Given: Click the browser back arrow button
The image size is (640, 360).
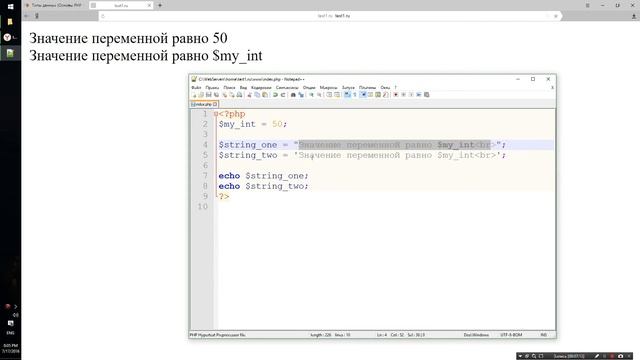Looking at the screenshot, I should (x=27, y=16).
